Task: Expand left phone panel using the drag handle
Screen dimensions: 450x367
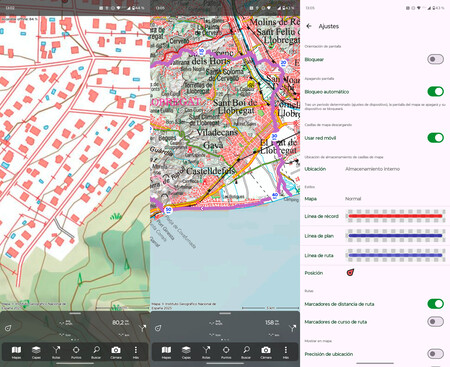Action: pyautogui.click(x=75, y=313)
